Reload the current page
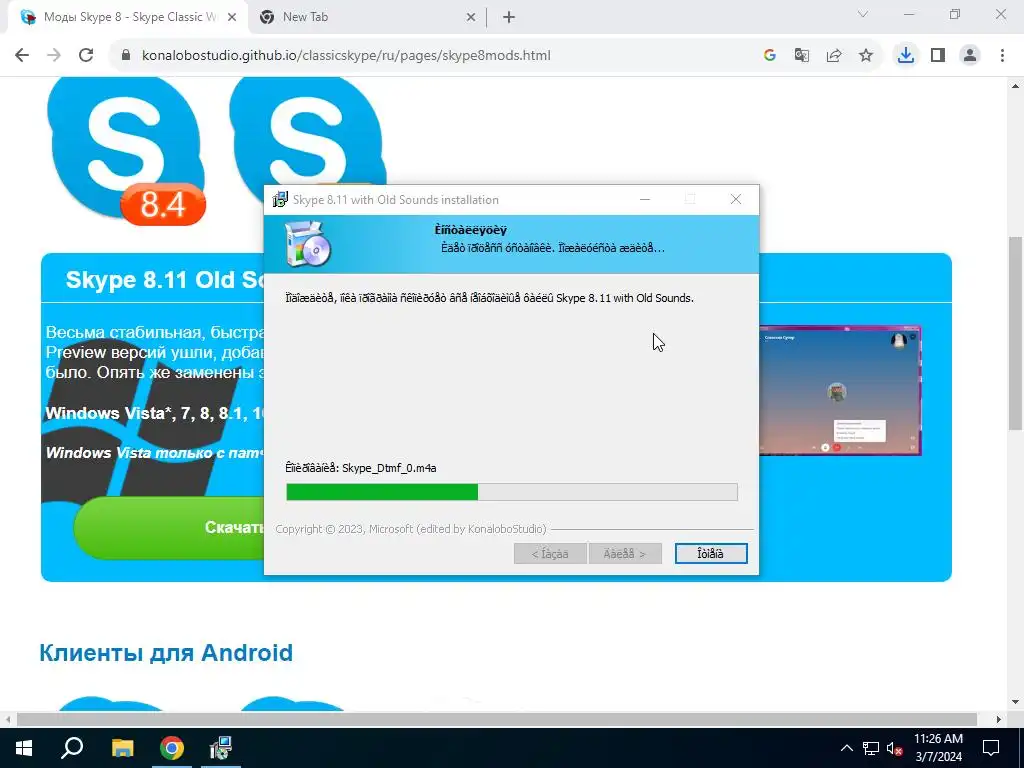 [86, 56]
